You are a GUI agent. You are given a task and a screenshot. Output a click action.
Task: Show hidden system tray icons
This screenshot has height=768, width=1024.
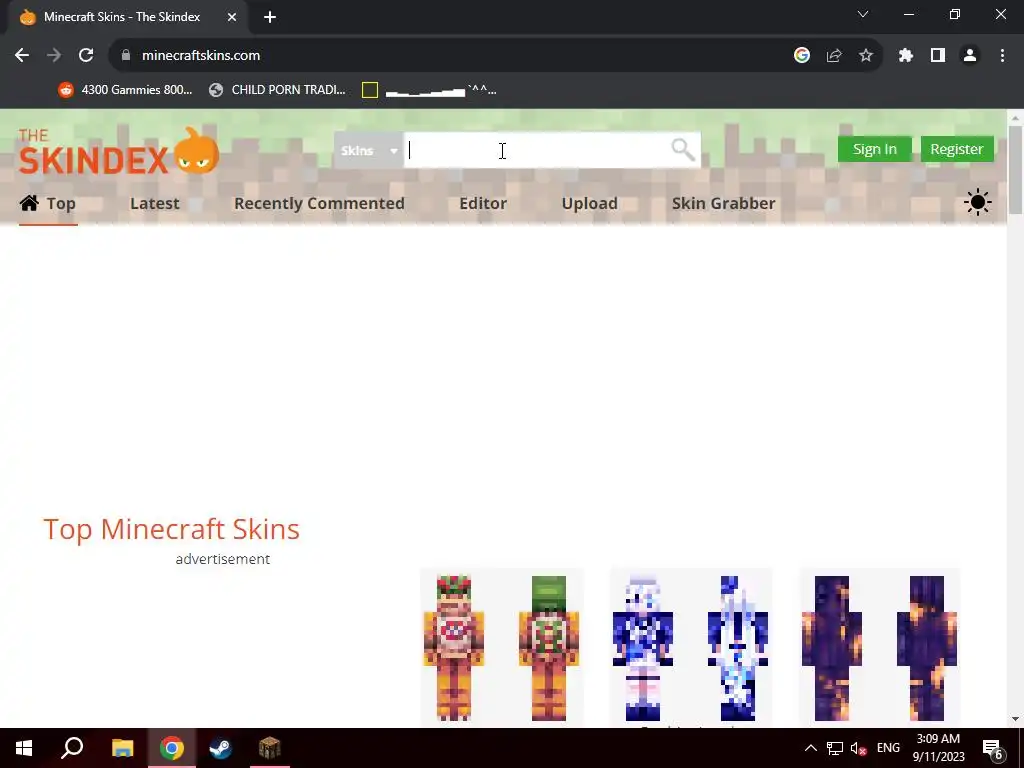tap(810, 748)
